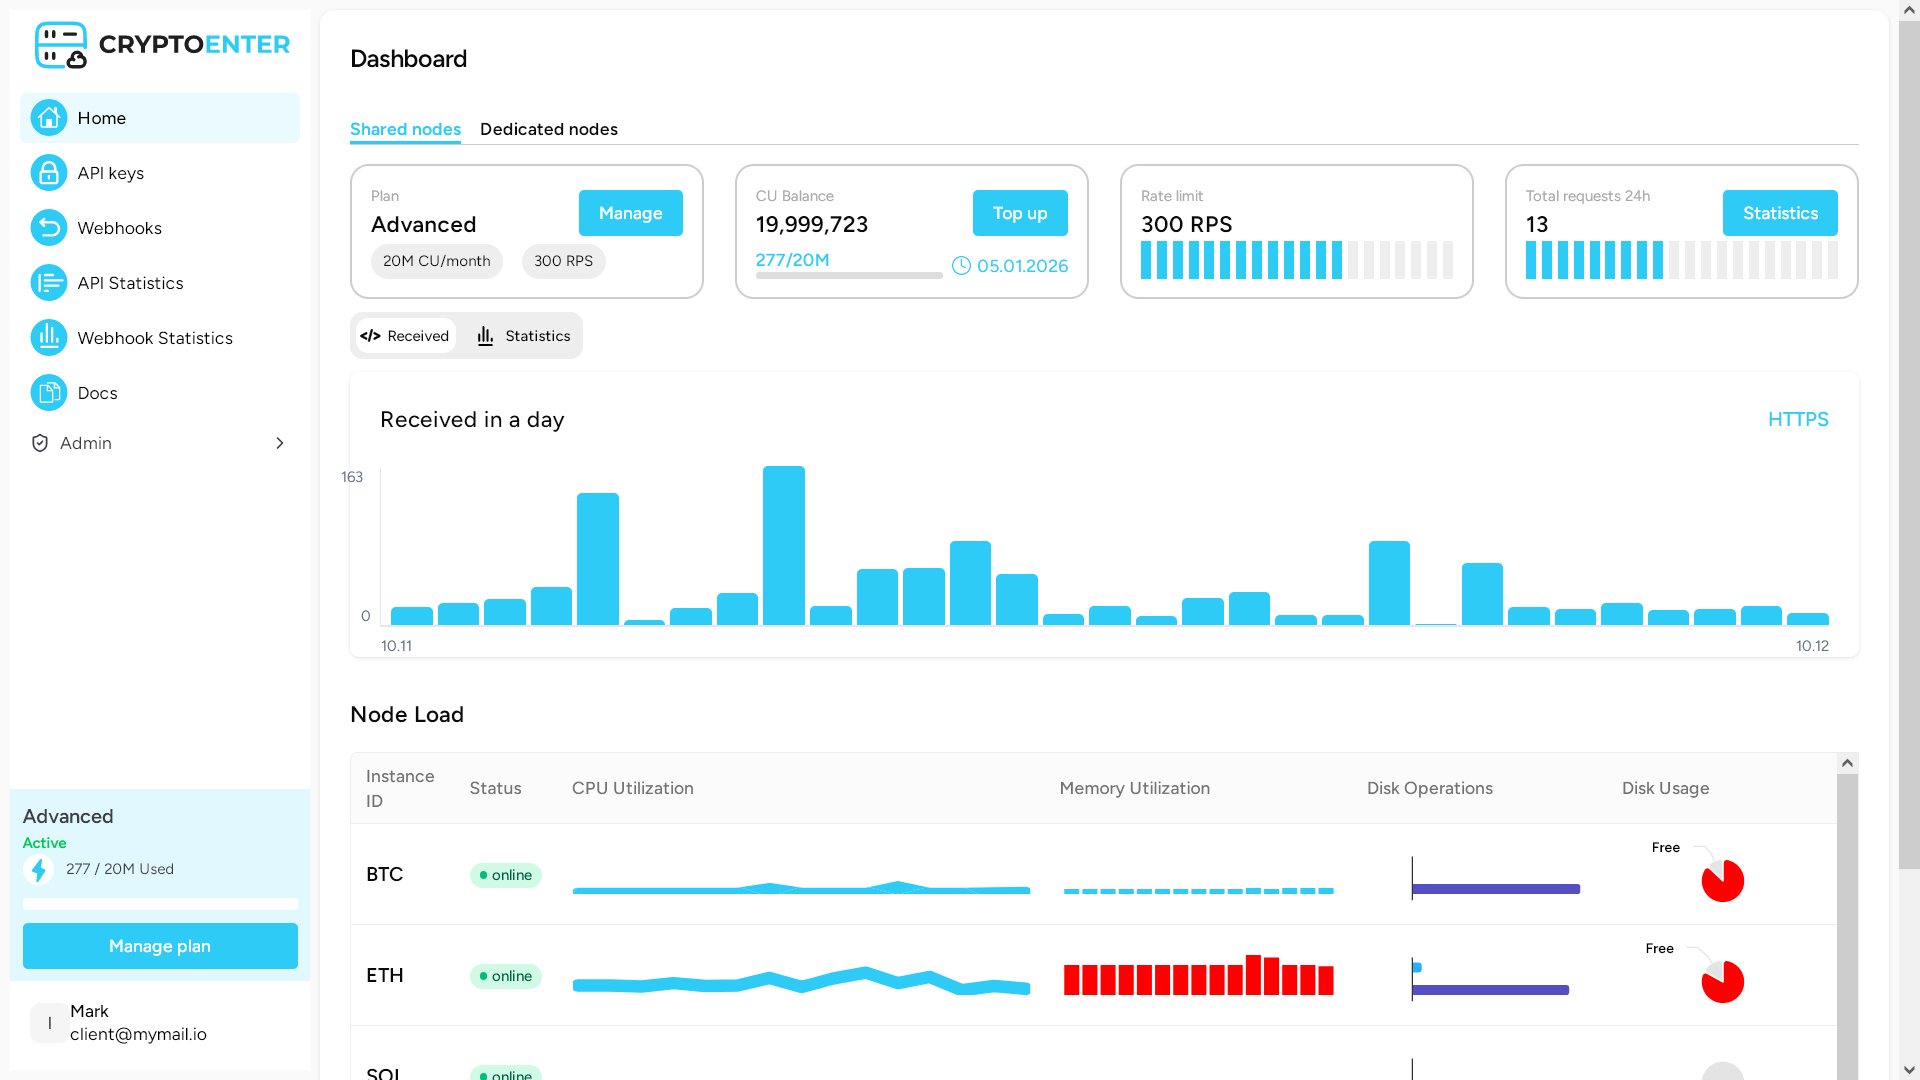Viewport: 1920px width, 1080px height.
Task: Click the CryptoEnter logo
Action: coord(162,45)
